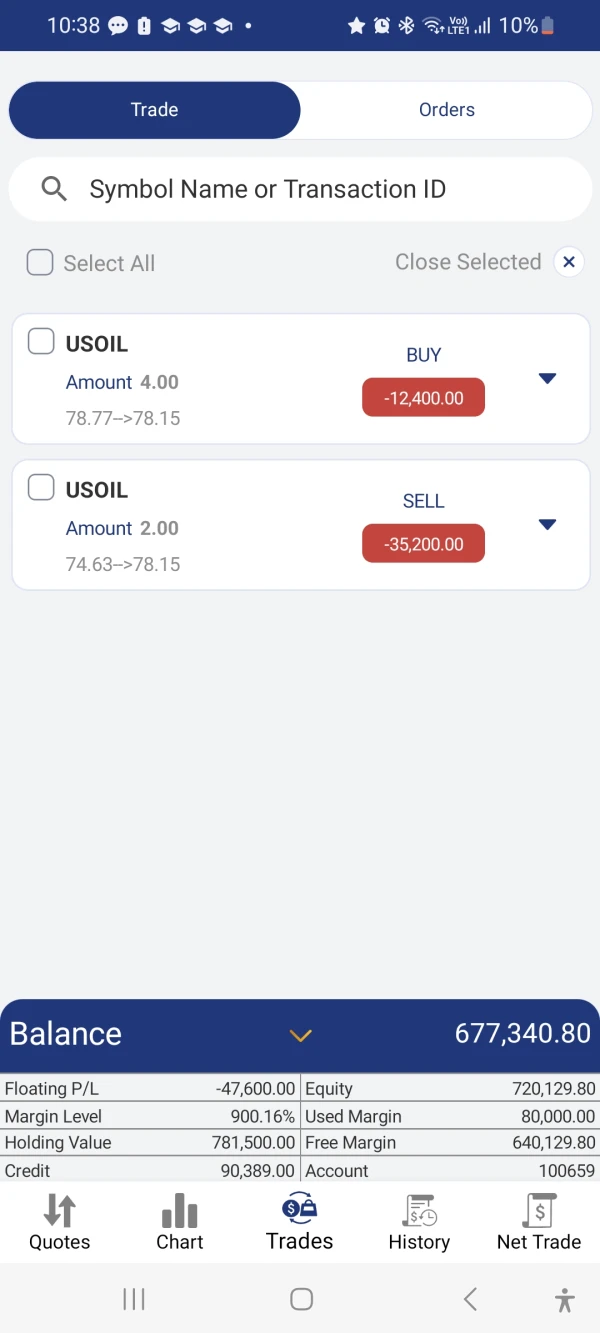Tap the accessibility figure icon
The image size is (600, 1333).
tap(565, 1299)
